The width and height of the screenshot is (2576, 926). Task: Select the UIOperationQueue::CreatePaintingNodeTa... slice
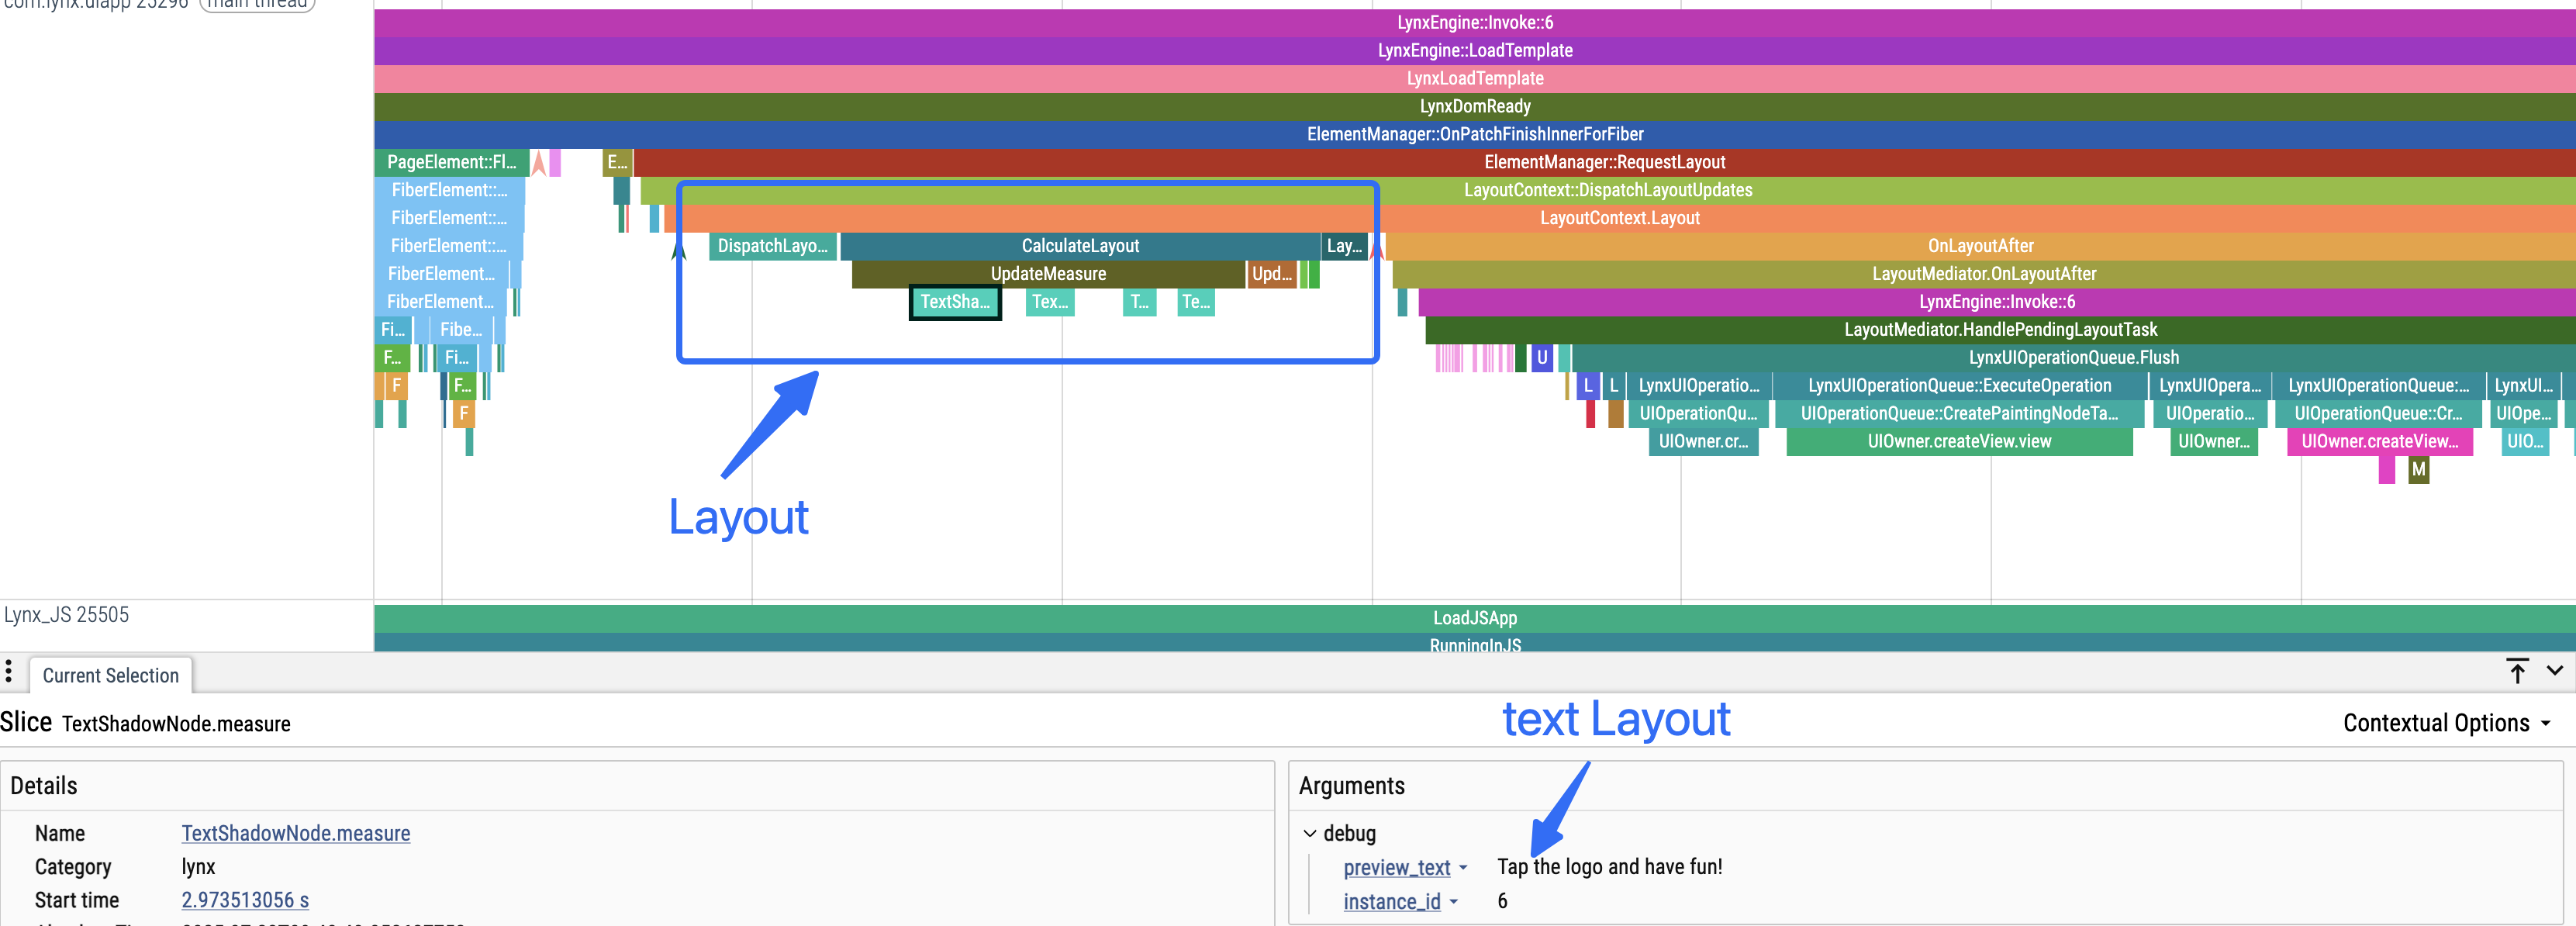[1959, 414]
